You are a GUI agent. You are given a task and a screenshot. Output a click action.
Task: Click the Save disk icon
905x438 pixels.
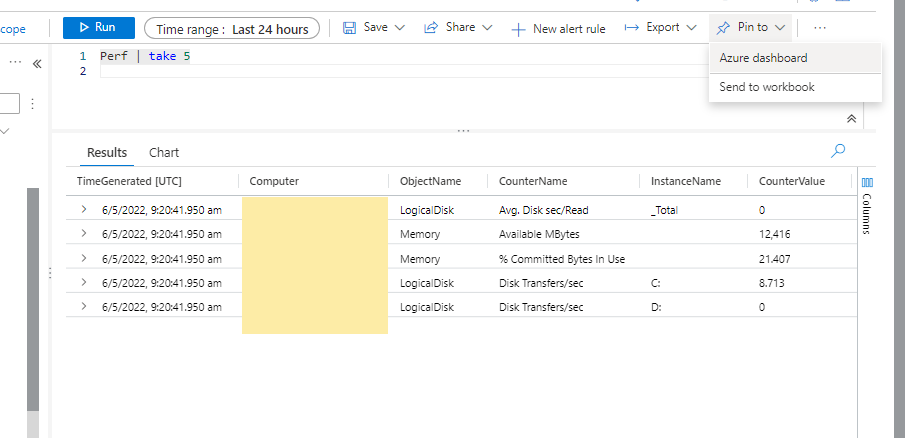coord(349,28)
